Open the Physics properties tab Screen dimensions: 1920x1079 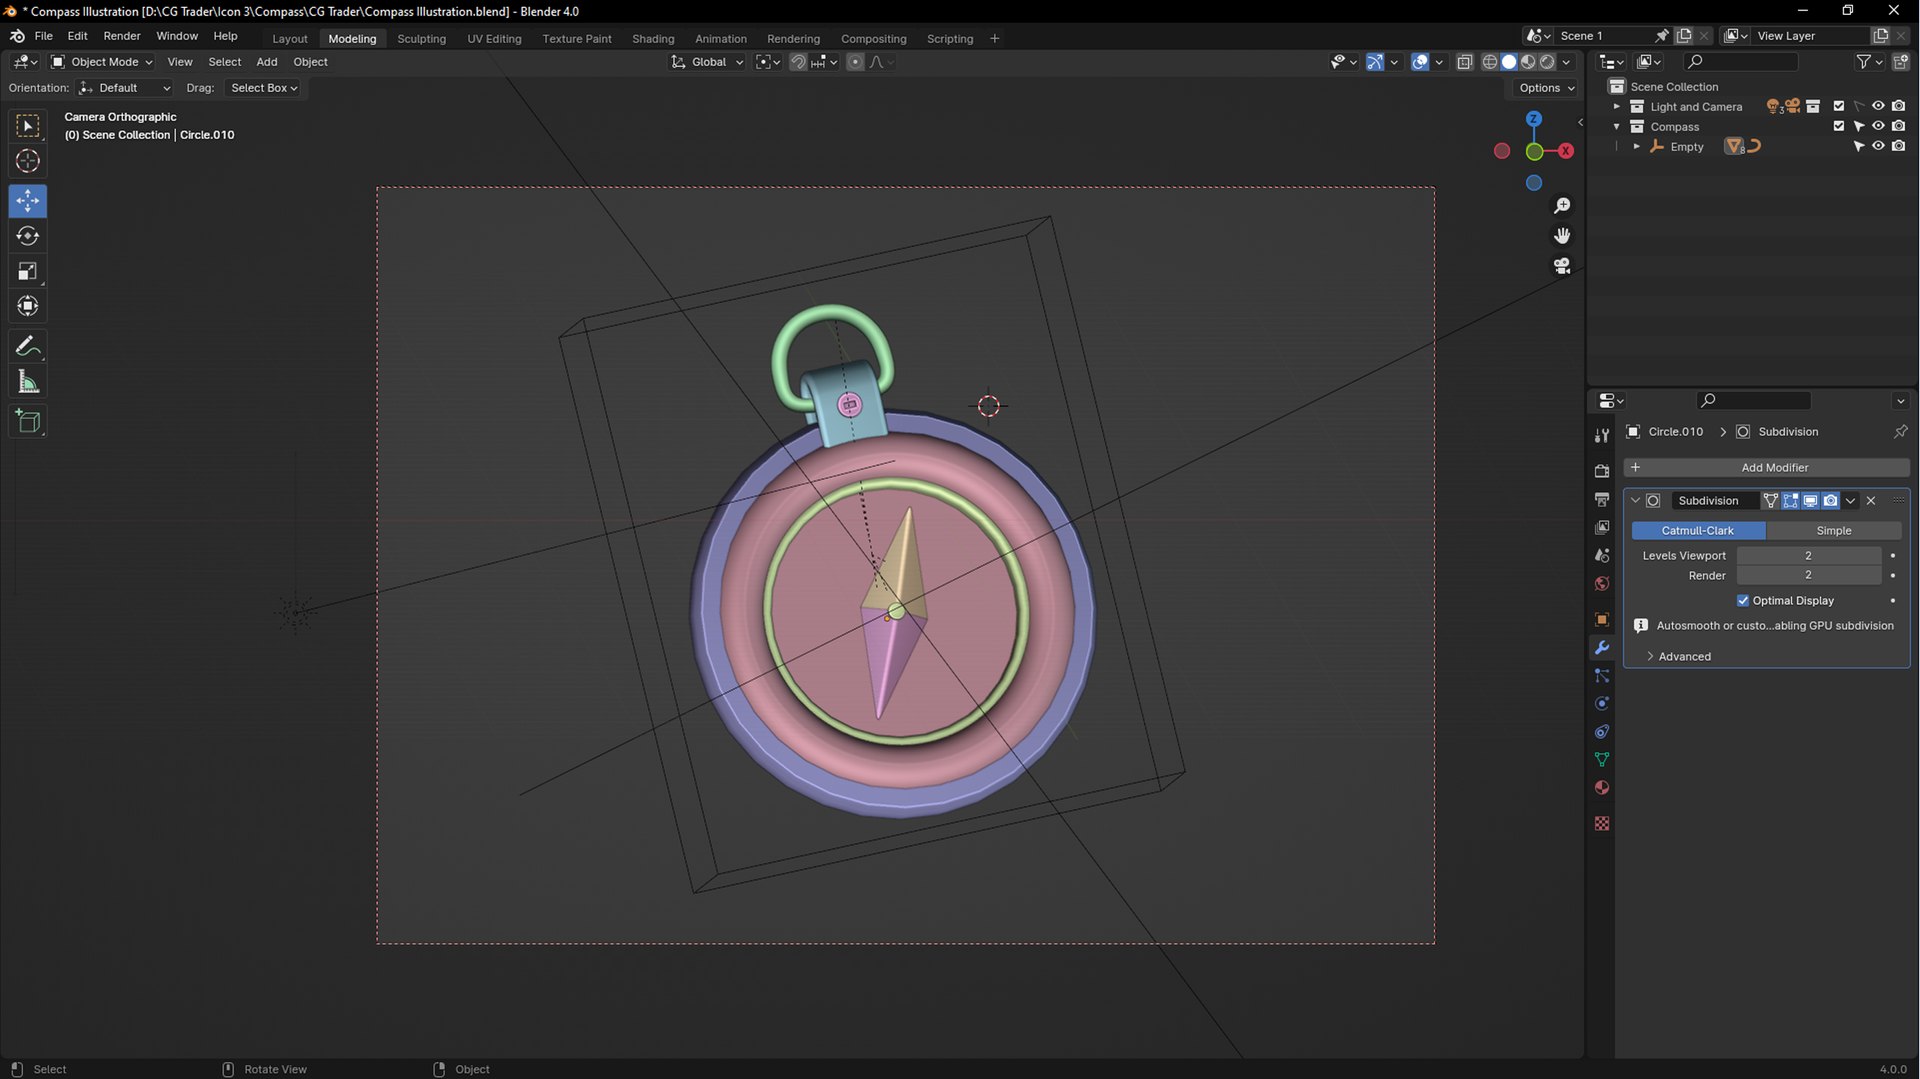point(1602,704)
